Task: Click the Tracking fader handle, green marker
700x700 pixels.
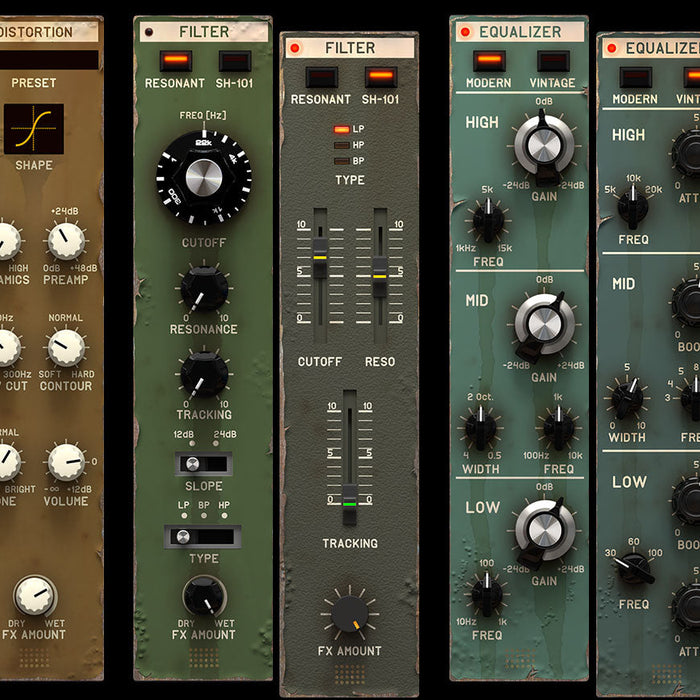Action: point(350,504)
